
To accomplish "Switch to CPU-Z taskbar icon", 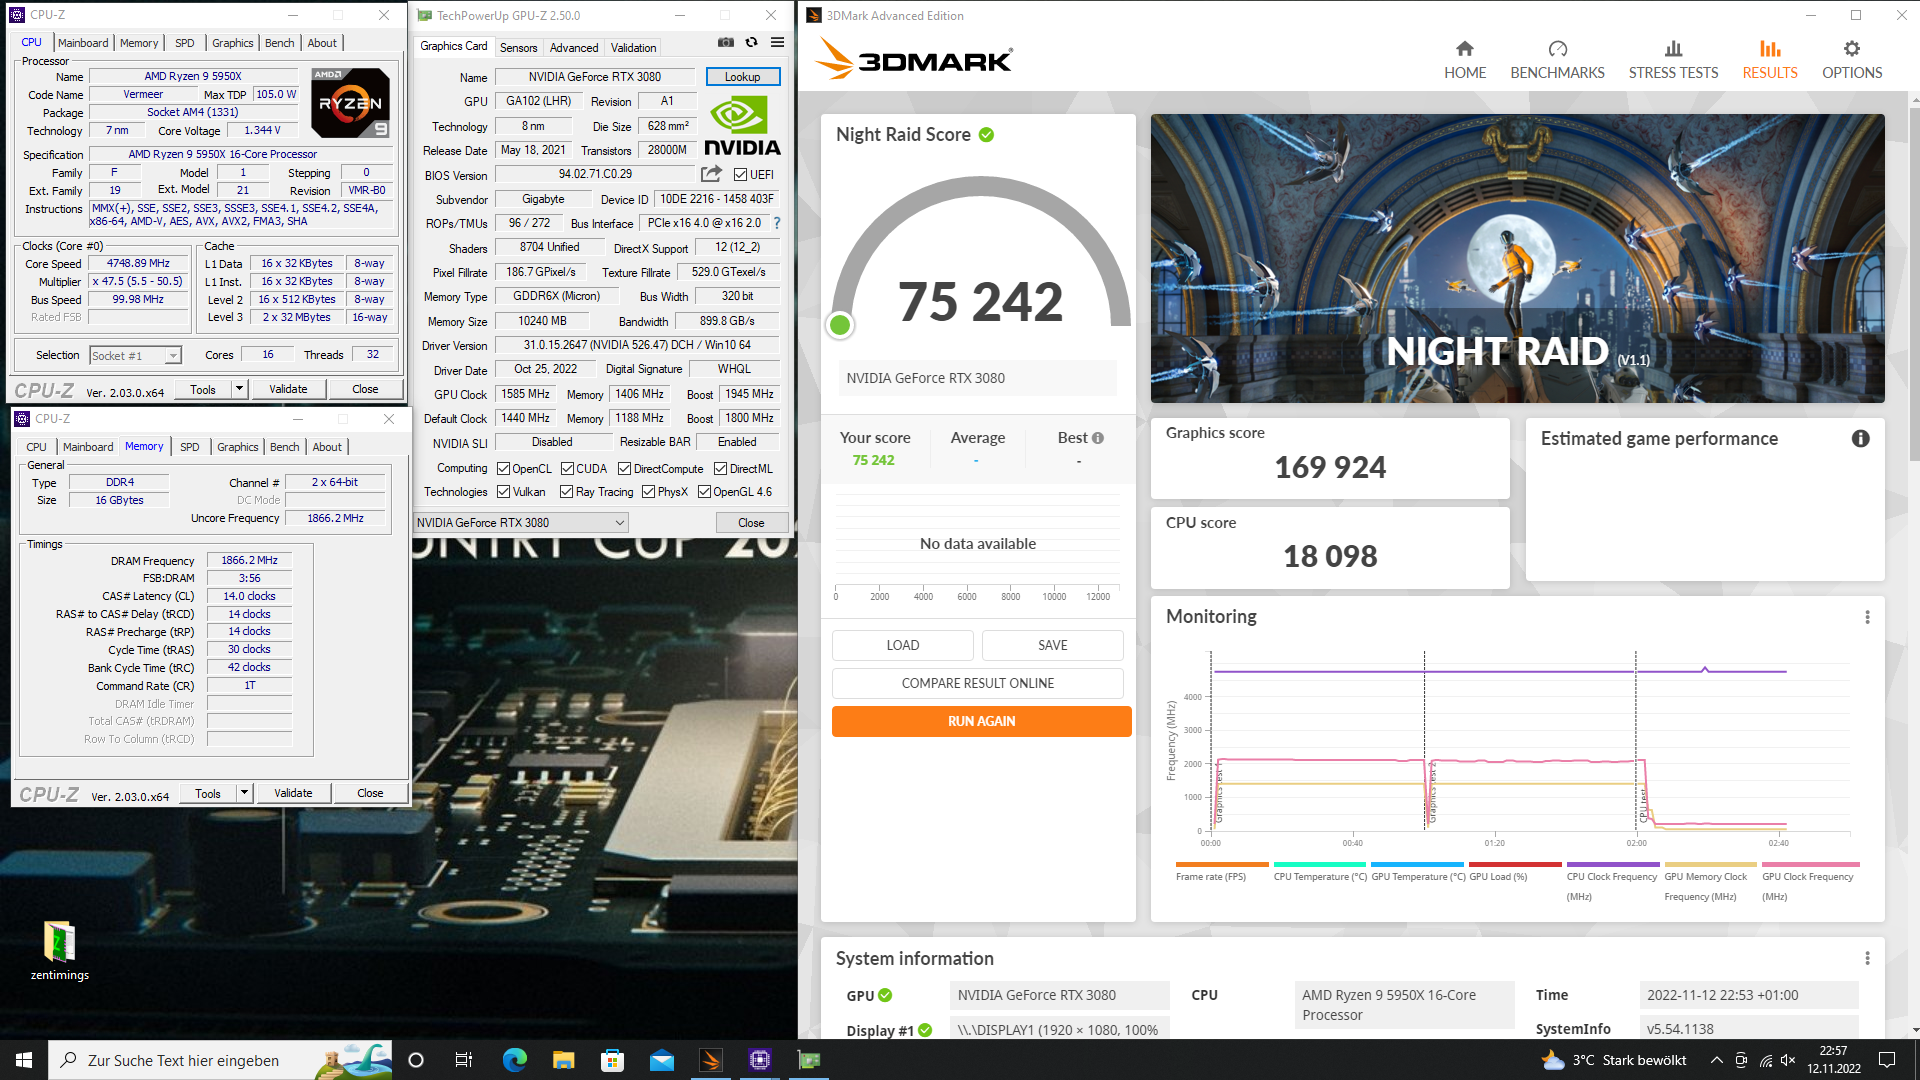I will tap(760, 1060).
